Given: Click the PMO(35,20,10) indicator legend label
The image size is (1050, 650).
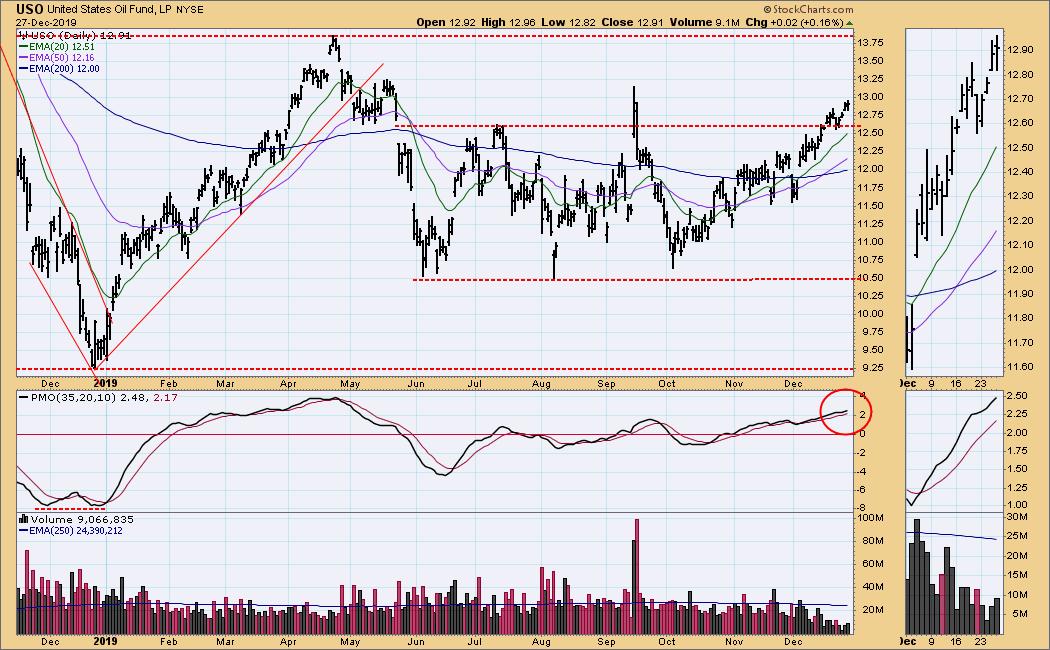Looking at the screenshot, I should pyautogui.click(x=62, y=399).
